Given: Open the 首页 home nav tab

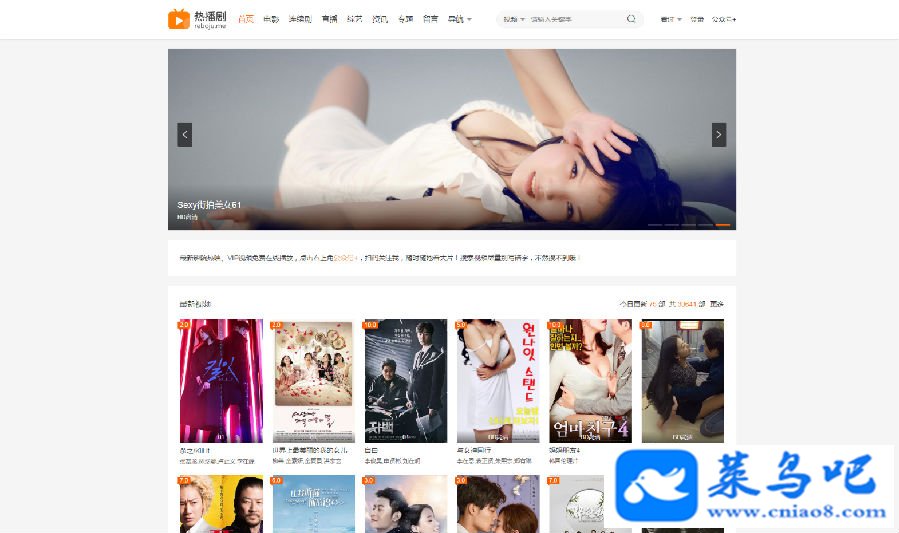Looking at the screenshot, I should [245, 19].
